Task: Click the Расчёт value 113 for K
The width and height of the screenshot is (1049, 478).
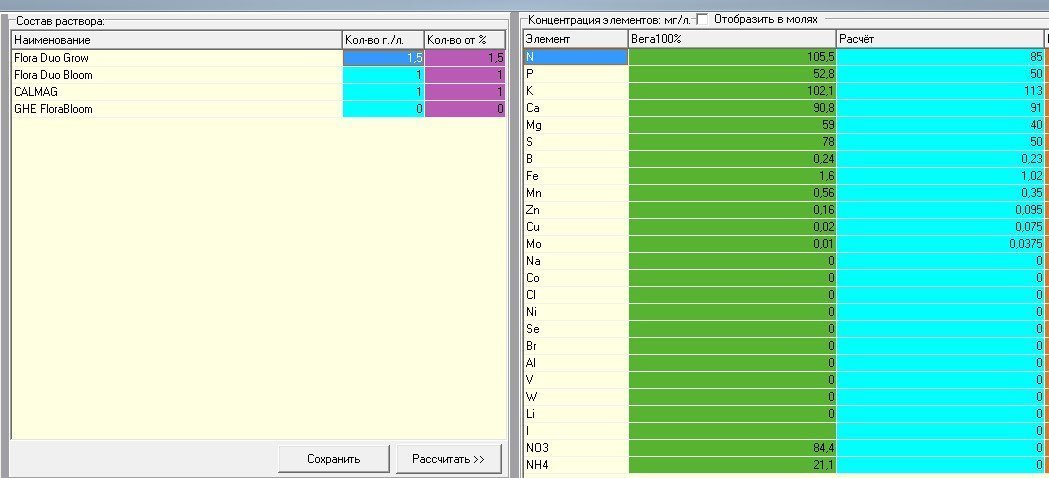Action: (x=940, y=90)
